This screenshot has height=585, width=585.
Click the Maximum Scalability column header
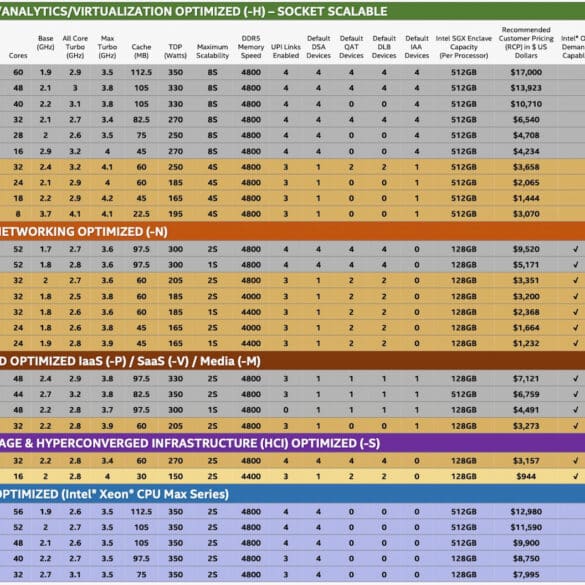click(212, 51)
